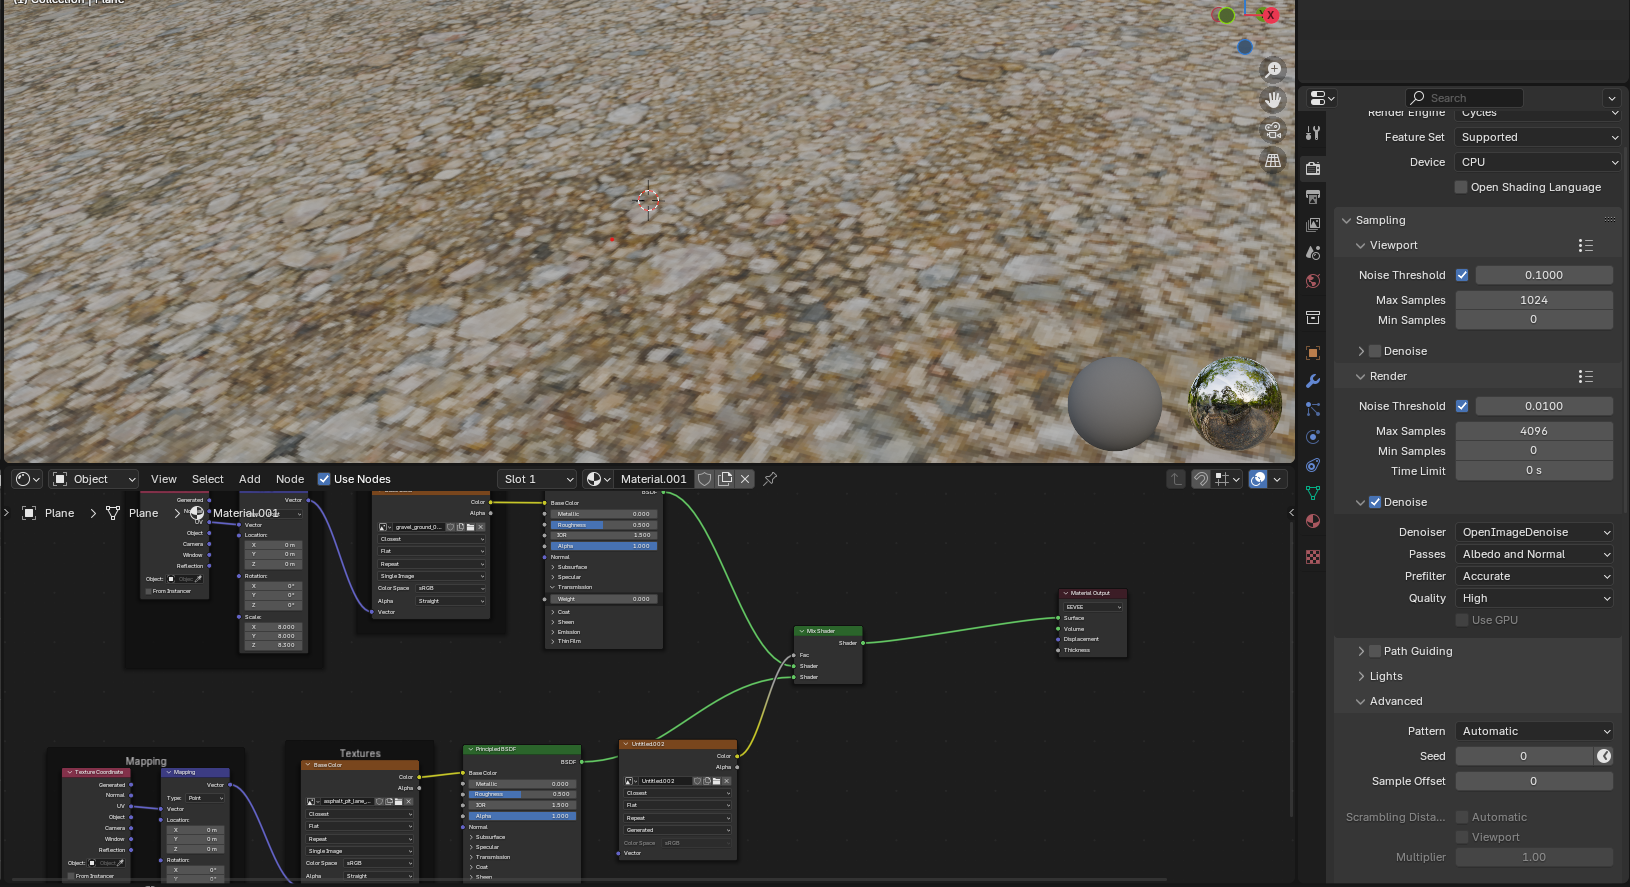The image size is (1630, 887).
Task: Open editor type menu in node editor
Action: pyautogui.click(x=28, y=479)
